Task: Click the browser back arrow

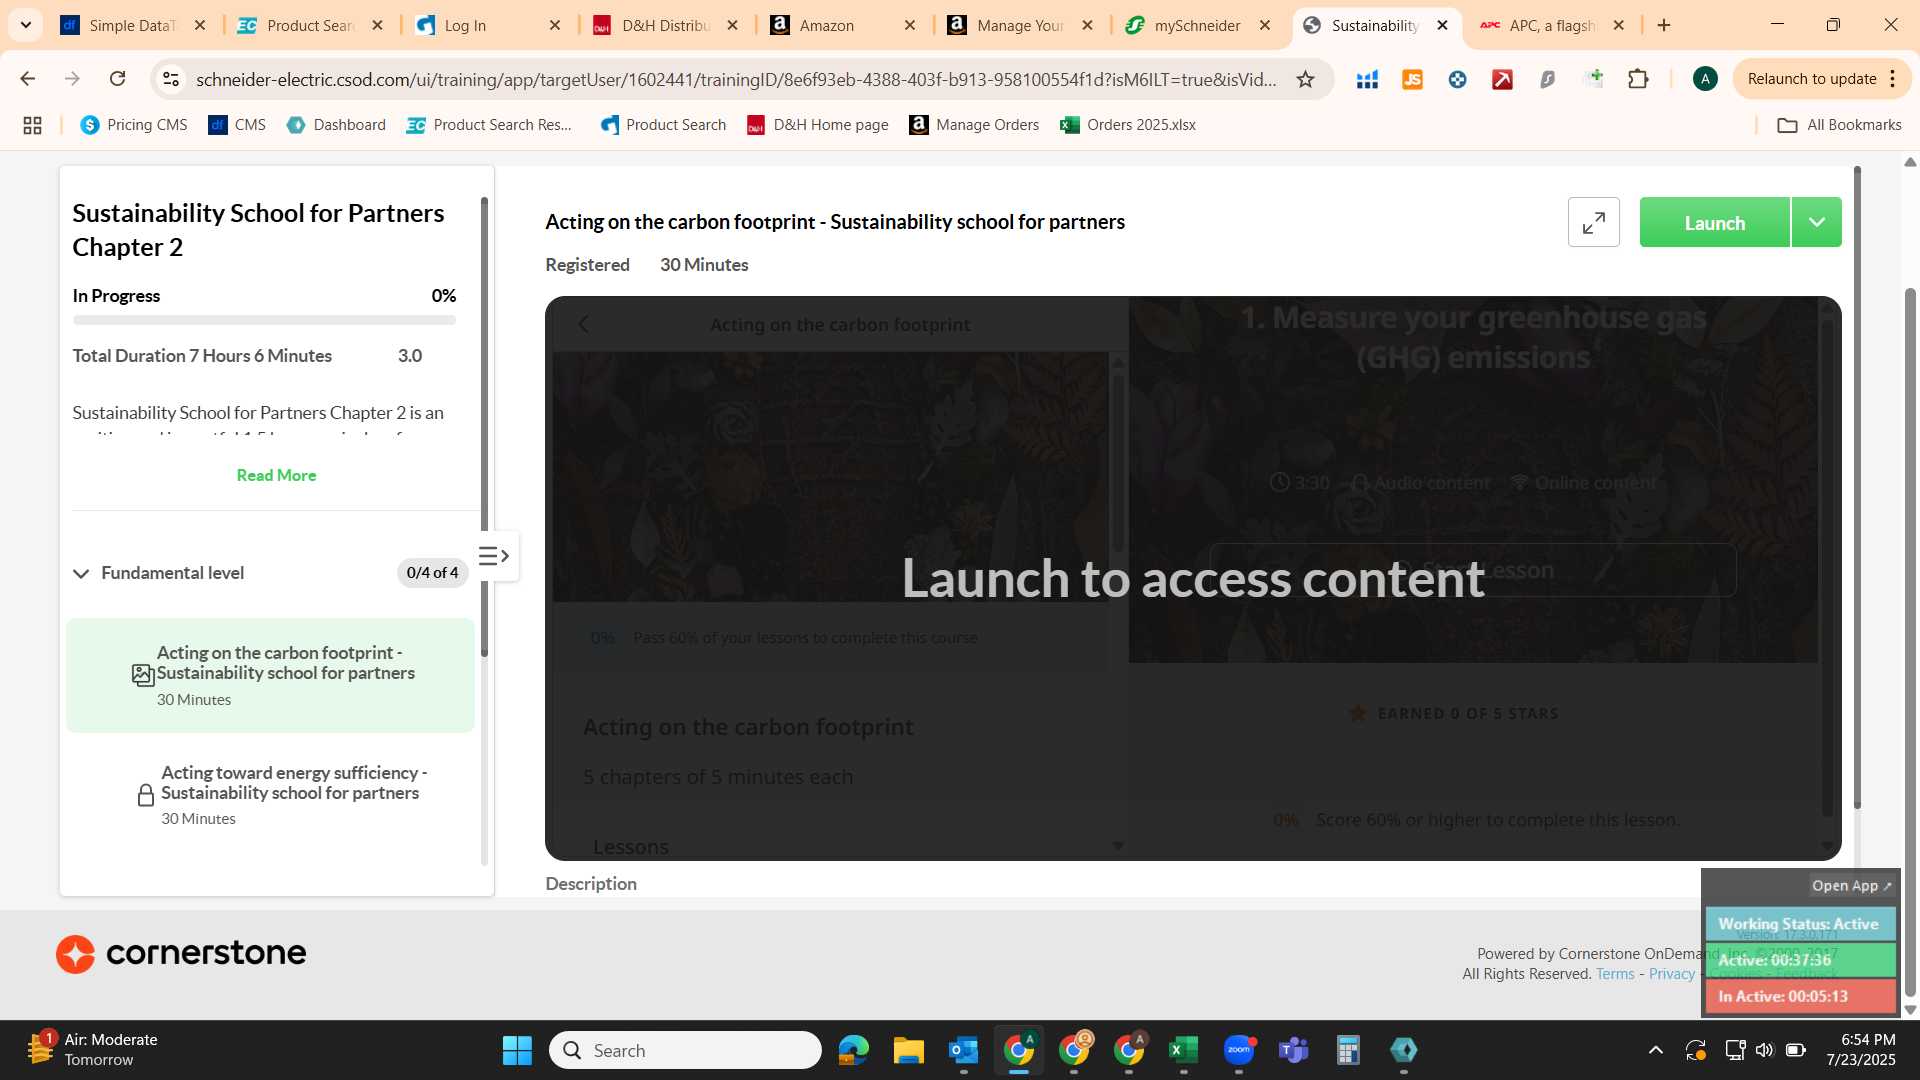Action: click(x=28, y=79)
